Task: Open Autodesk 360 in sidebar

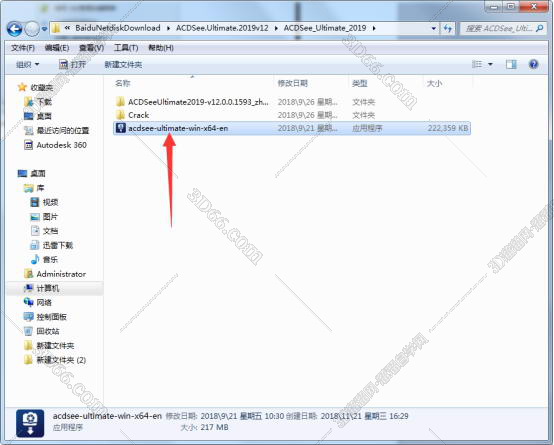Action: pyautogui.click(x=61, y=145)
